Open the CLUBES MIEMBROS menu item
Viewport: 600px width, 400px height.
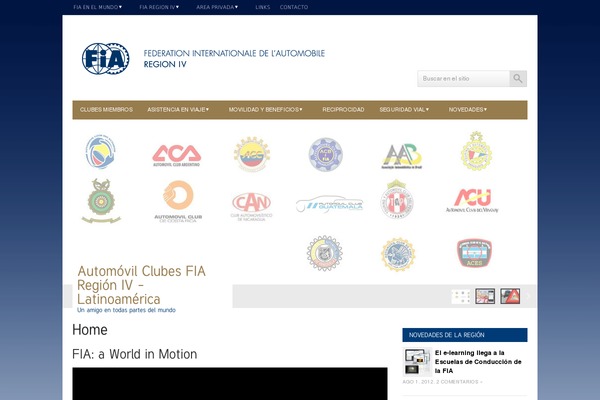tap(106, 109)
